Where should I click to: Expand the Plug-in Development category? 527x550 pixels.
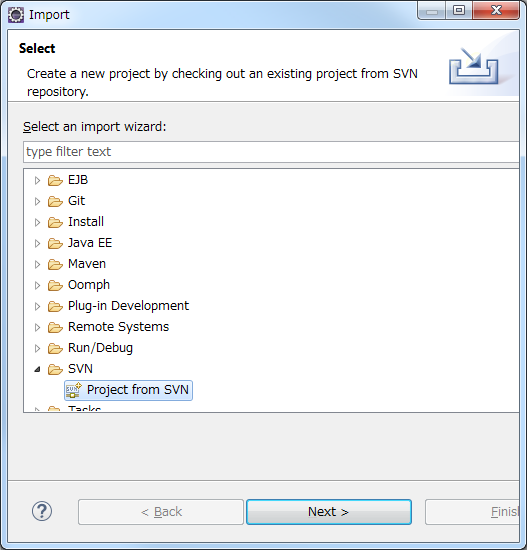pyautogui.click(x=37, y=306)
